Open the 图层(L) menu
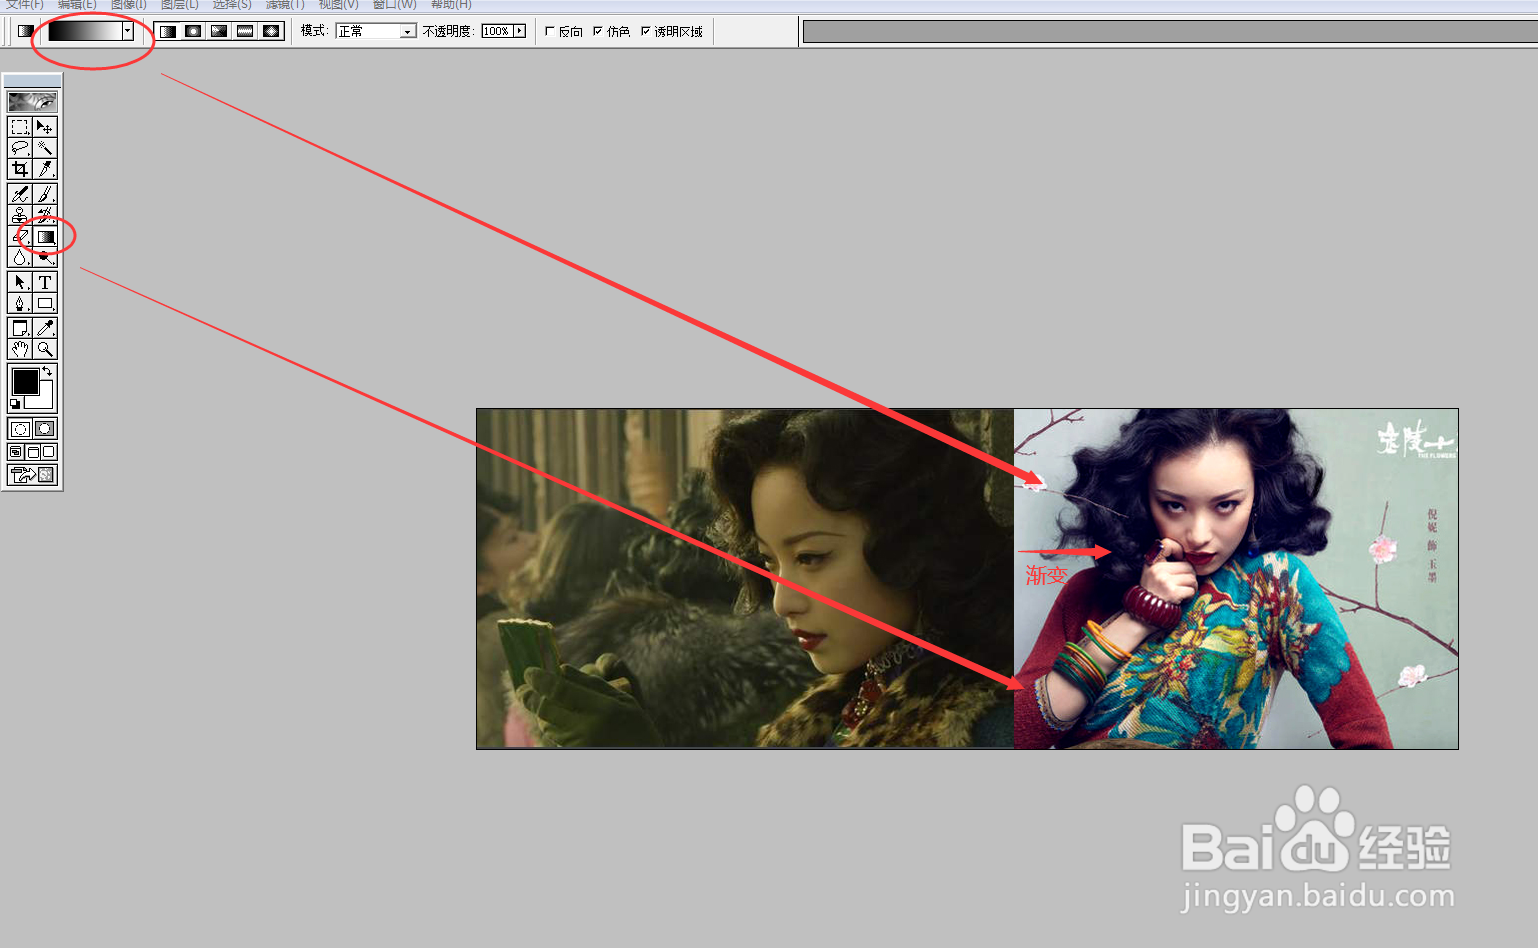The width and height of the screenshot is (1538, 948). (x=180, y=5)
